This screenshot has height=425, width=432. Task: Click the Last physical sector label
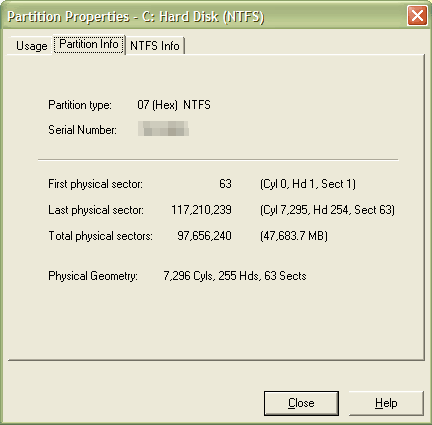96,210
